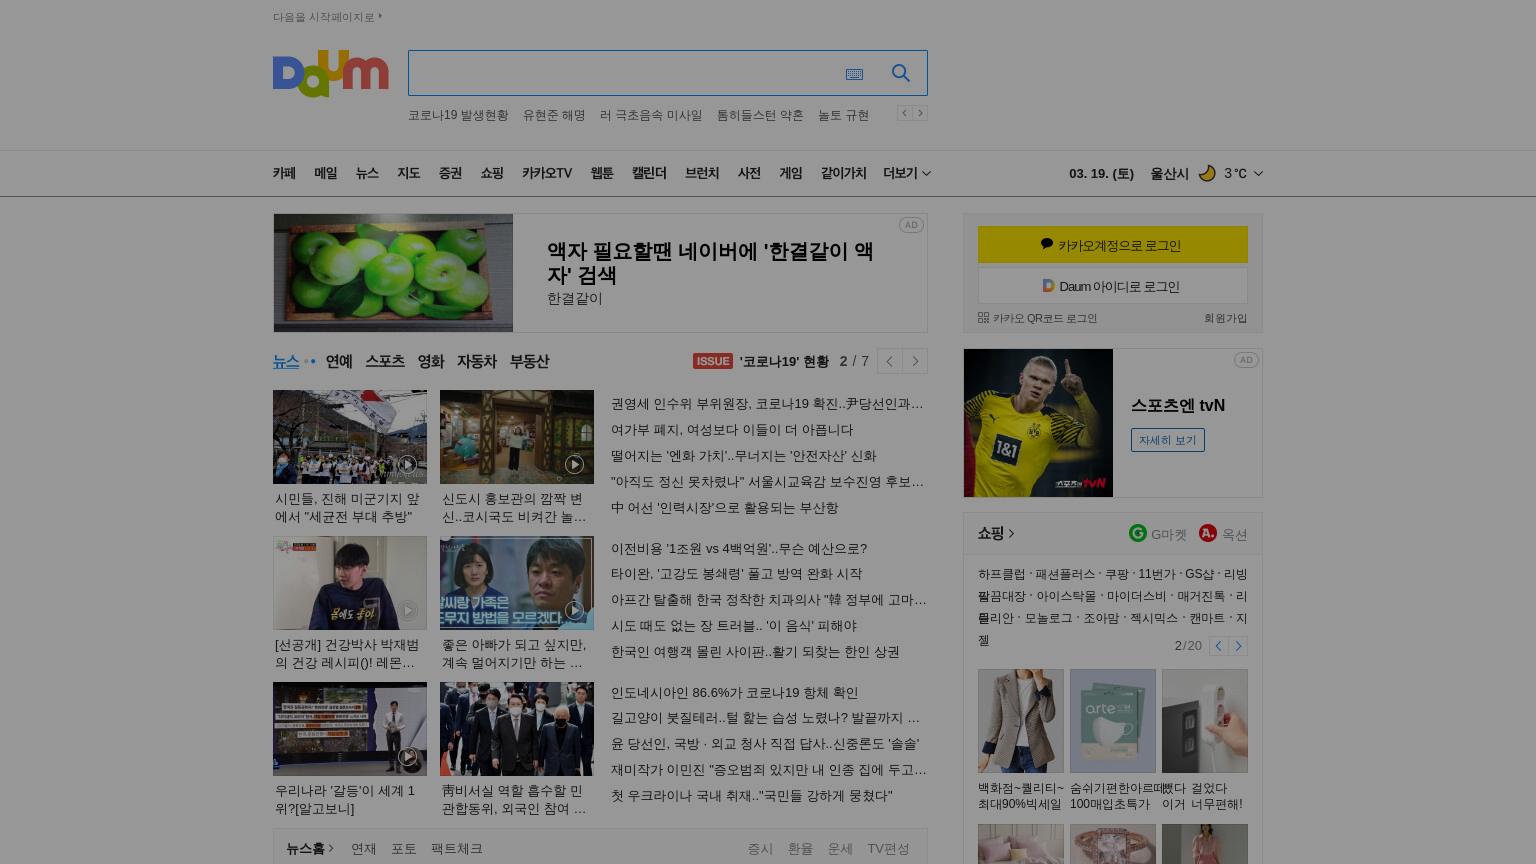Switch to the 부동산 news tab
The image size is (1536, 864).
click(529, 361)
